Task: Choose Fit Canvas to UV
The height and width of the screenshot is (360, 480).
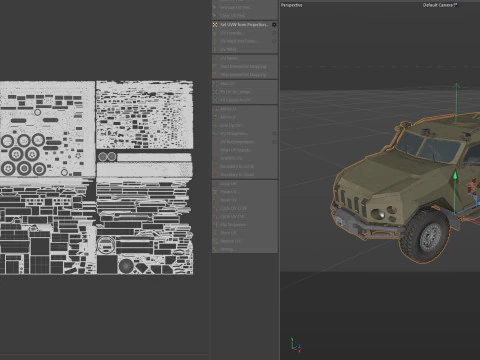Action: pyautogui.click(x=245, y=100)
